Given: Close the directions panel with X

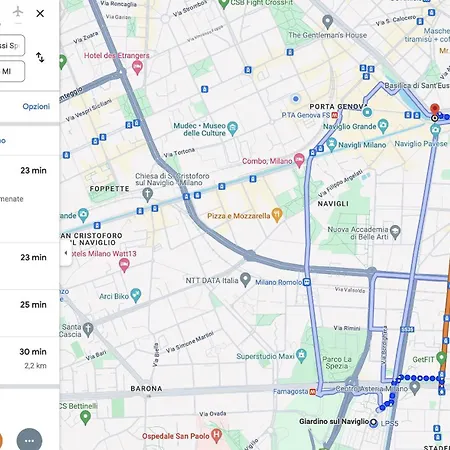Looking at the screenshot, I should pos(40,14).
